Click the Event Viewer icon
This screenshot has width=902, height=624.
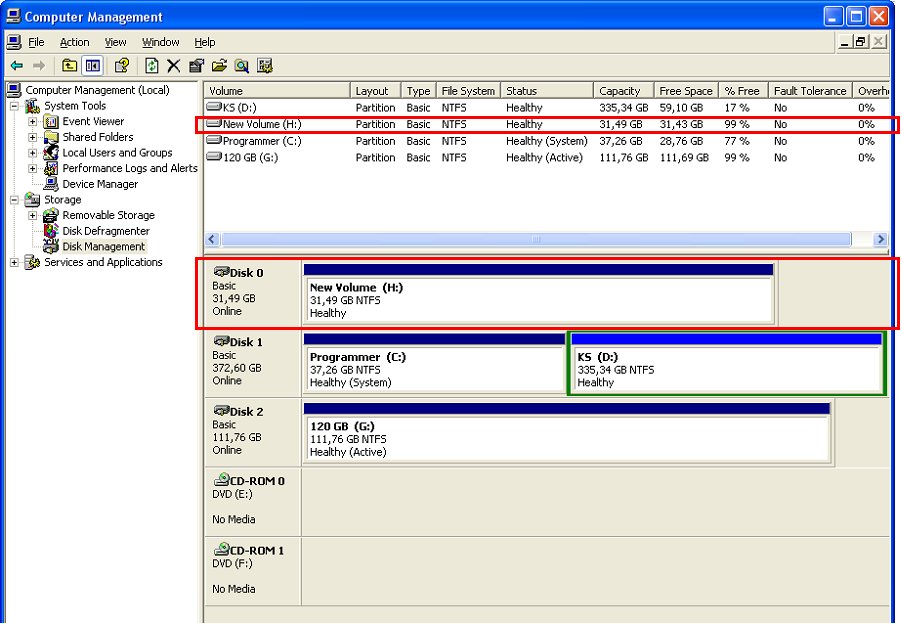pos(51,121)
